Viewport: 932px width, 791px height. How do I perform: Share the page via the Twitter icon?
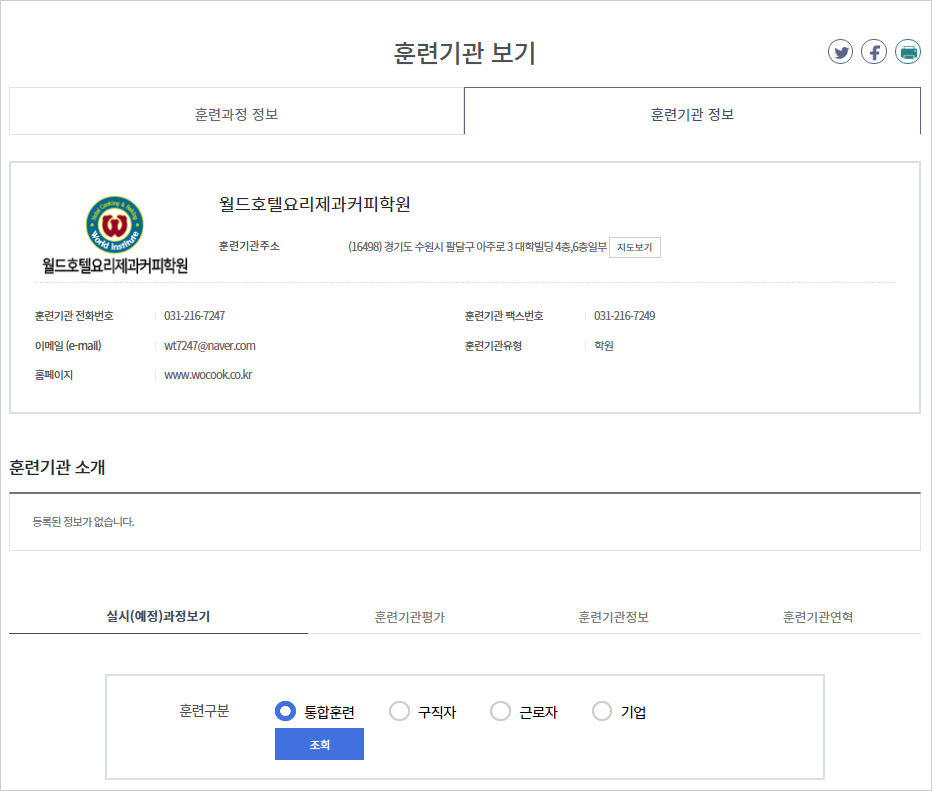(841, 52)
